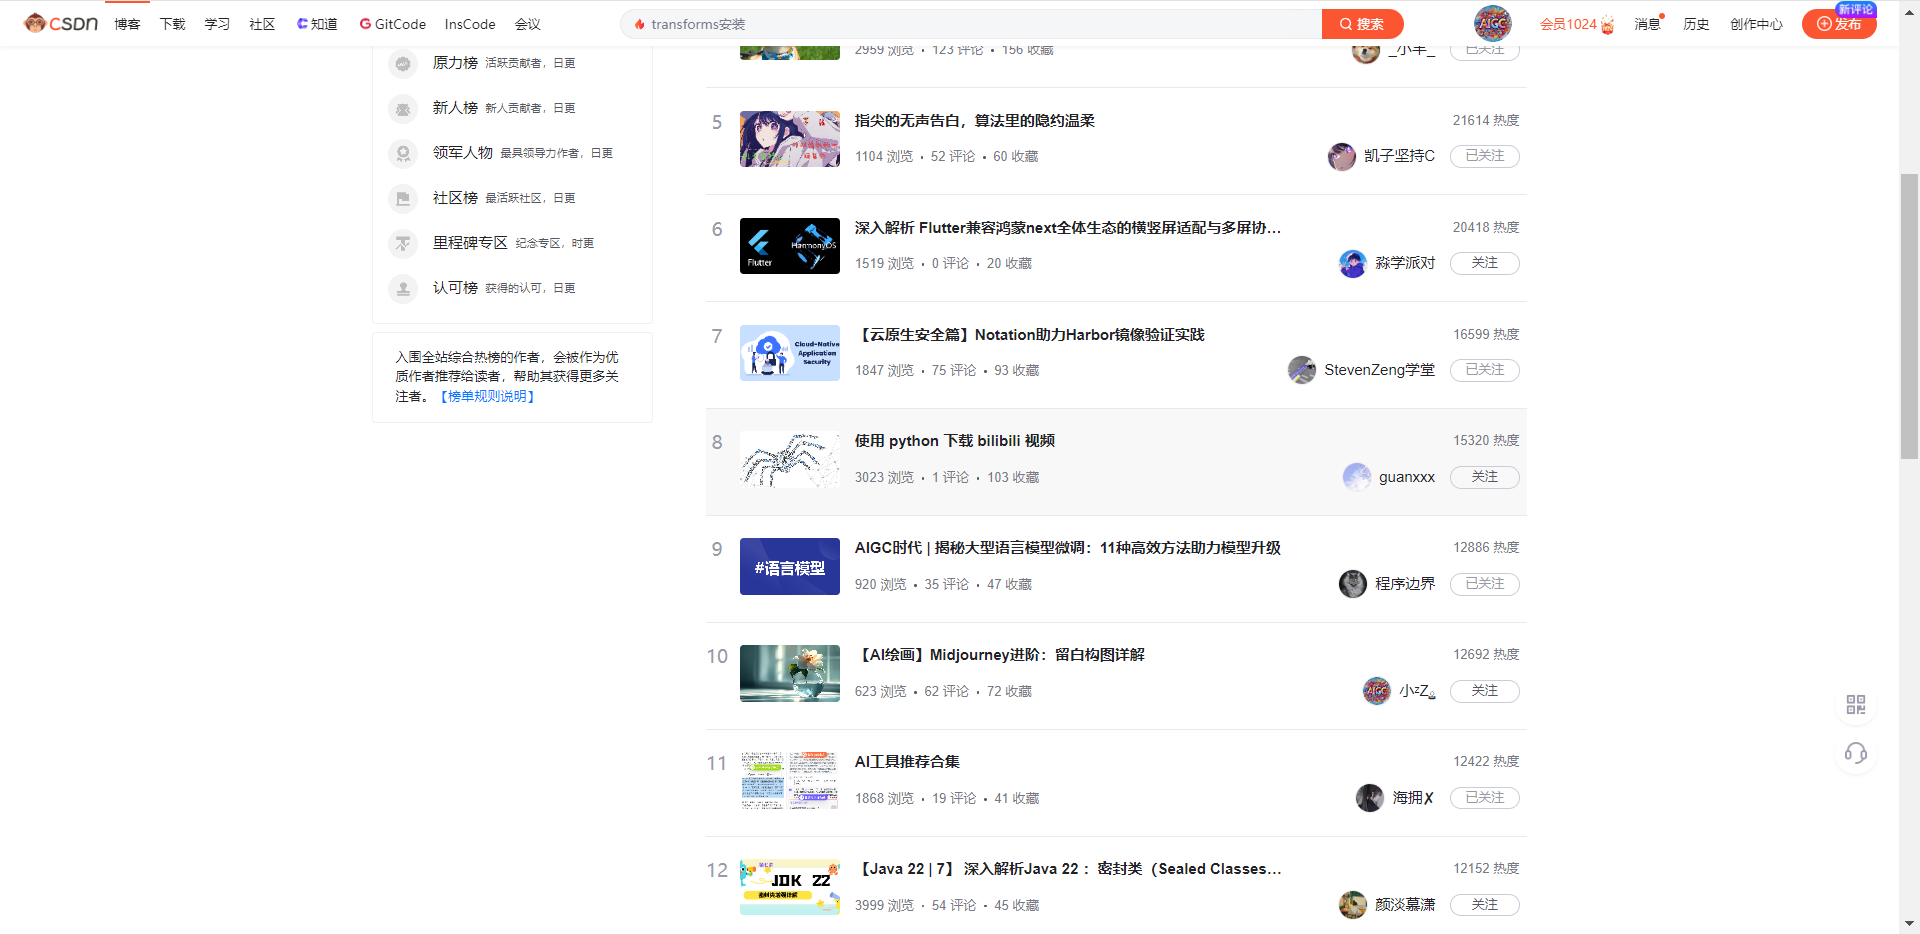Open 海拥 author avatar
This screenshot has width=1920, height=934.
[x=1370, y=799]
